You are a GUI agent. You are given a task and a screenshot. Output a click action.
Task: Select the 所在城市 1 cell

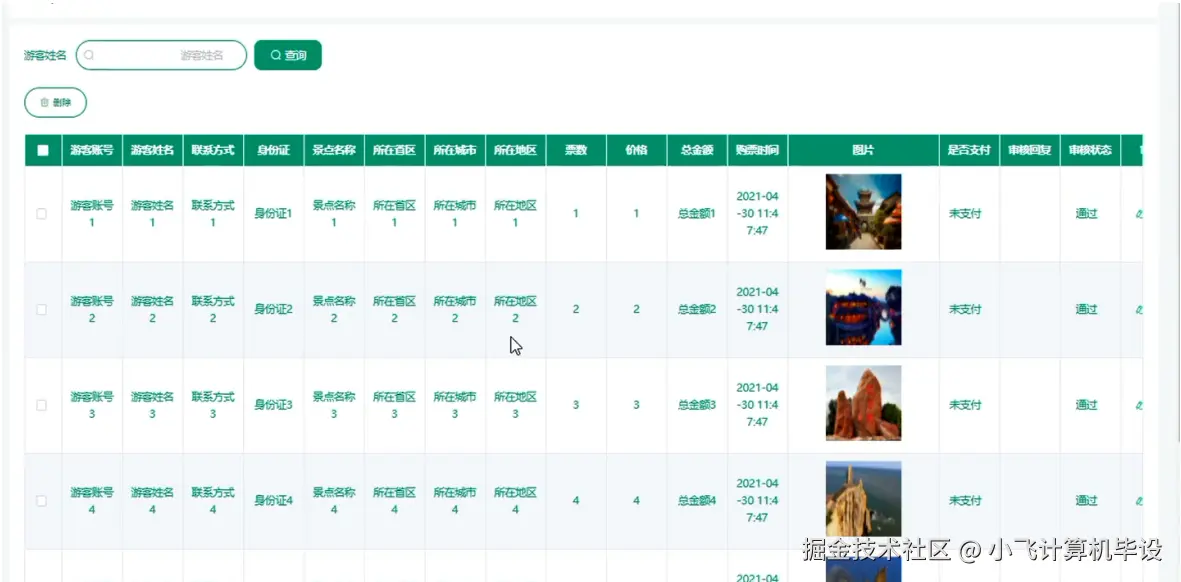455,214
